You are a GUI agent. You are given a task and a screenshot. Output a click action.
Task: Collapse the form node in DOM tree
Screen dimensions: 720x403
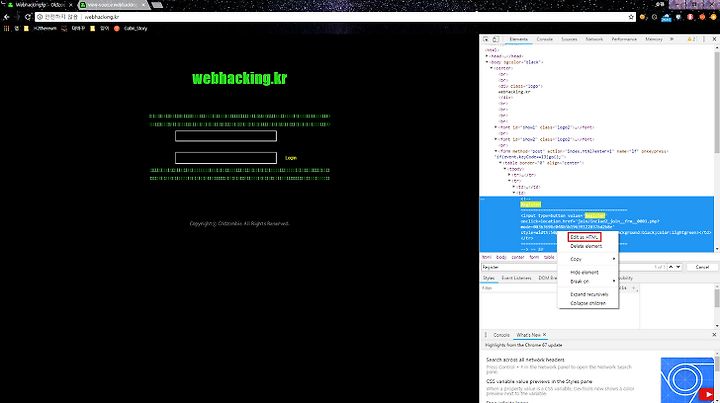tap(496, 151)
